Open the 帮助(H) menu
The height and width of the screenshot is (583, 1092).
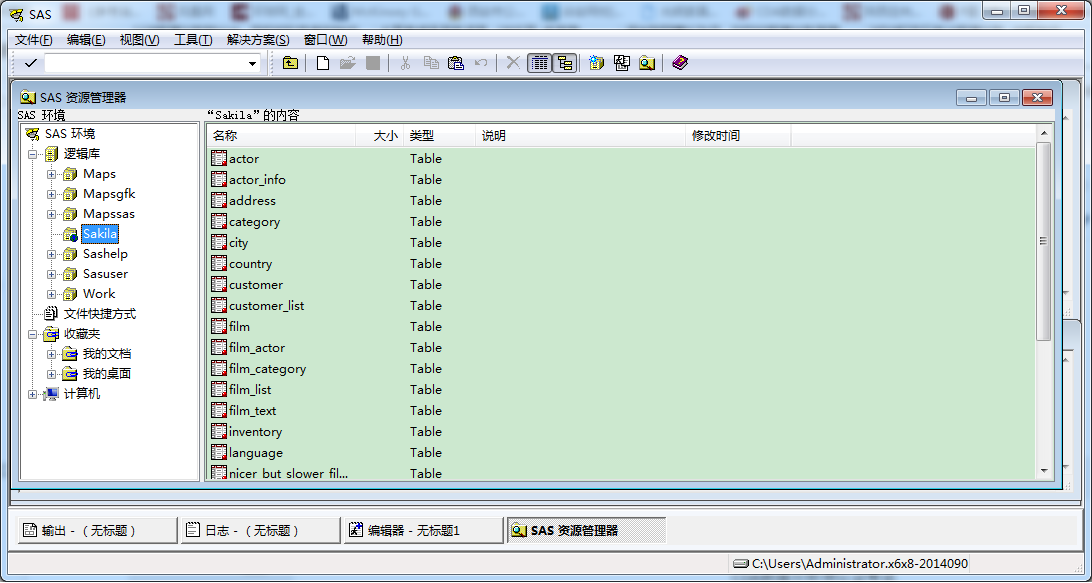pos(382,40)
